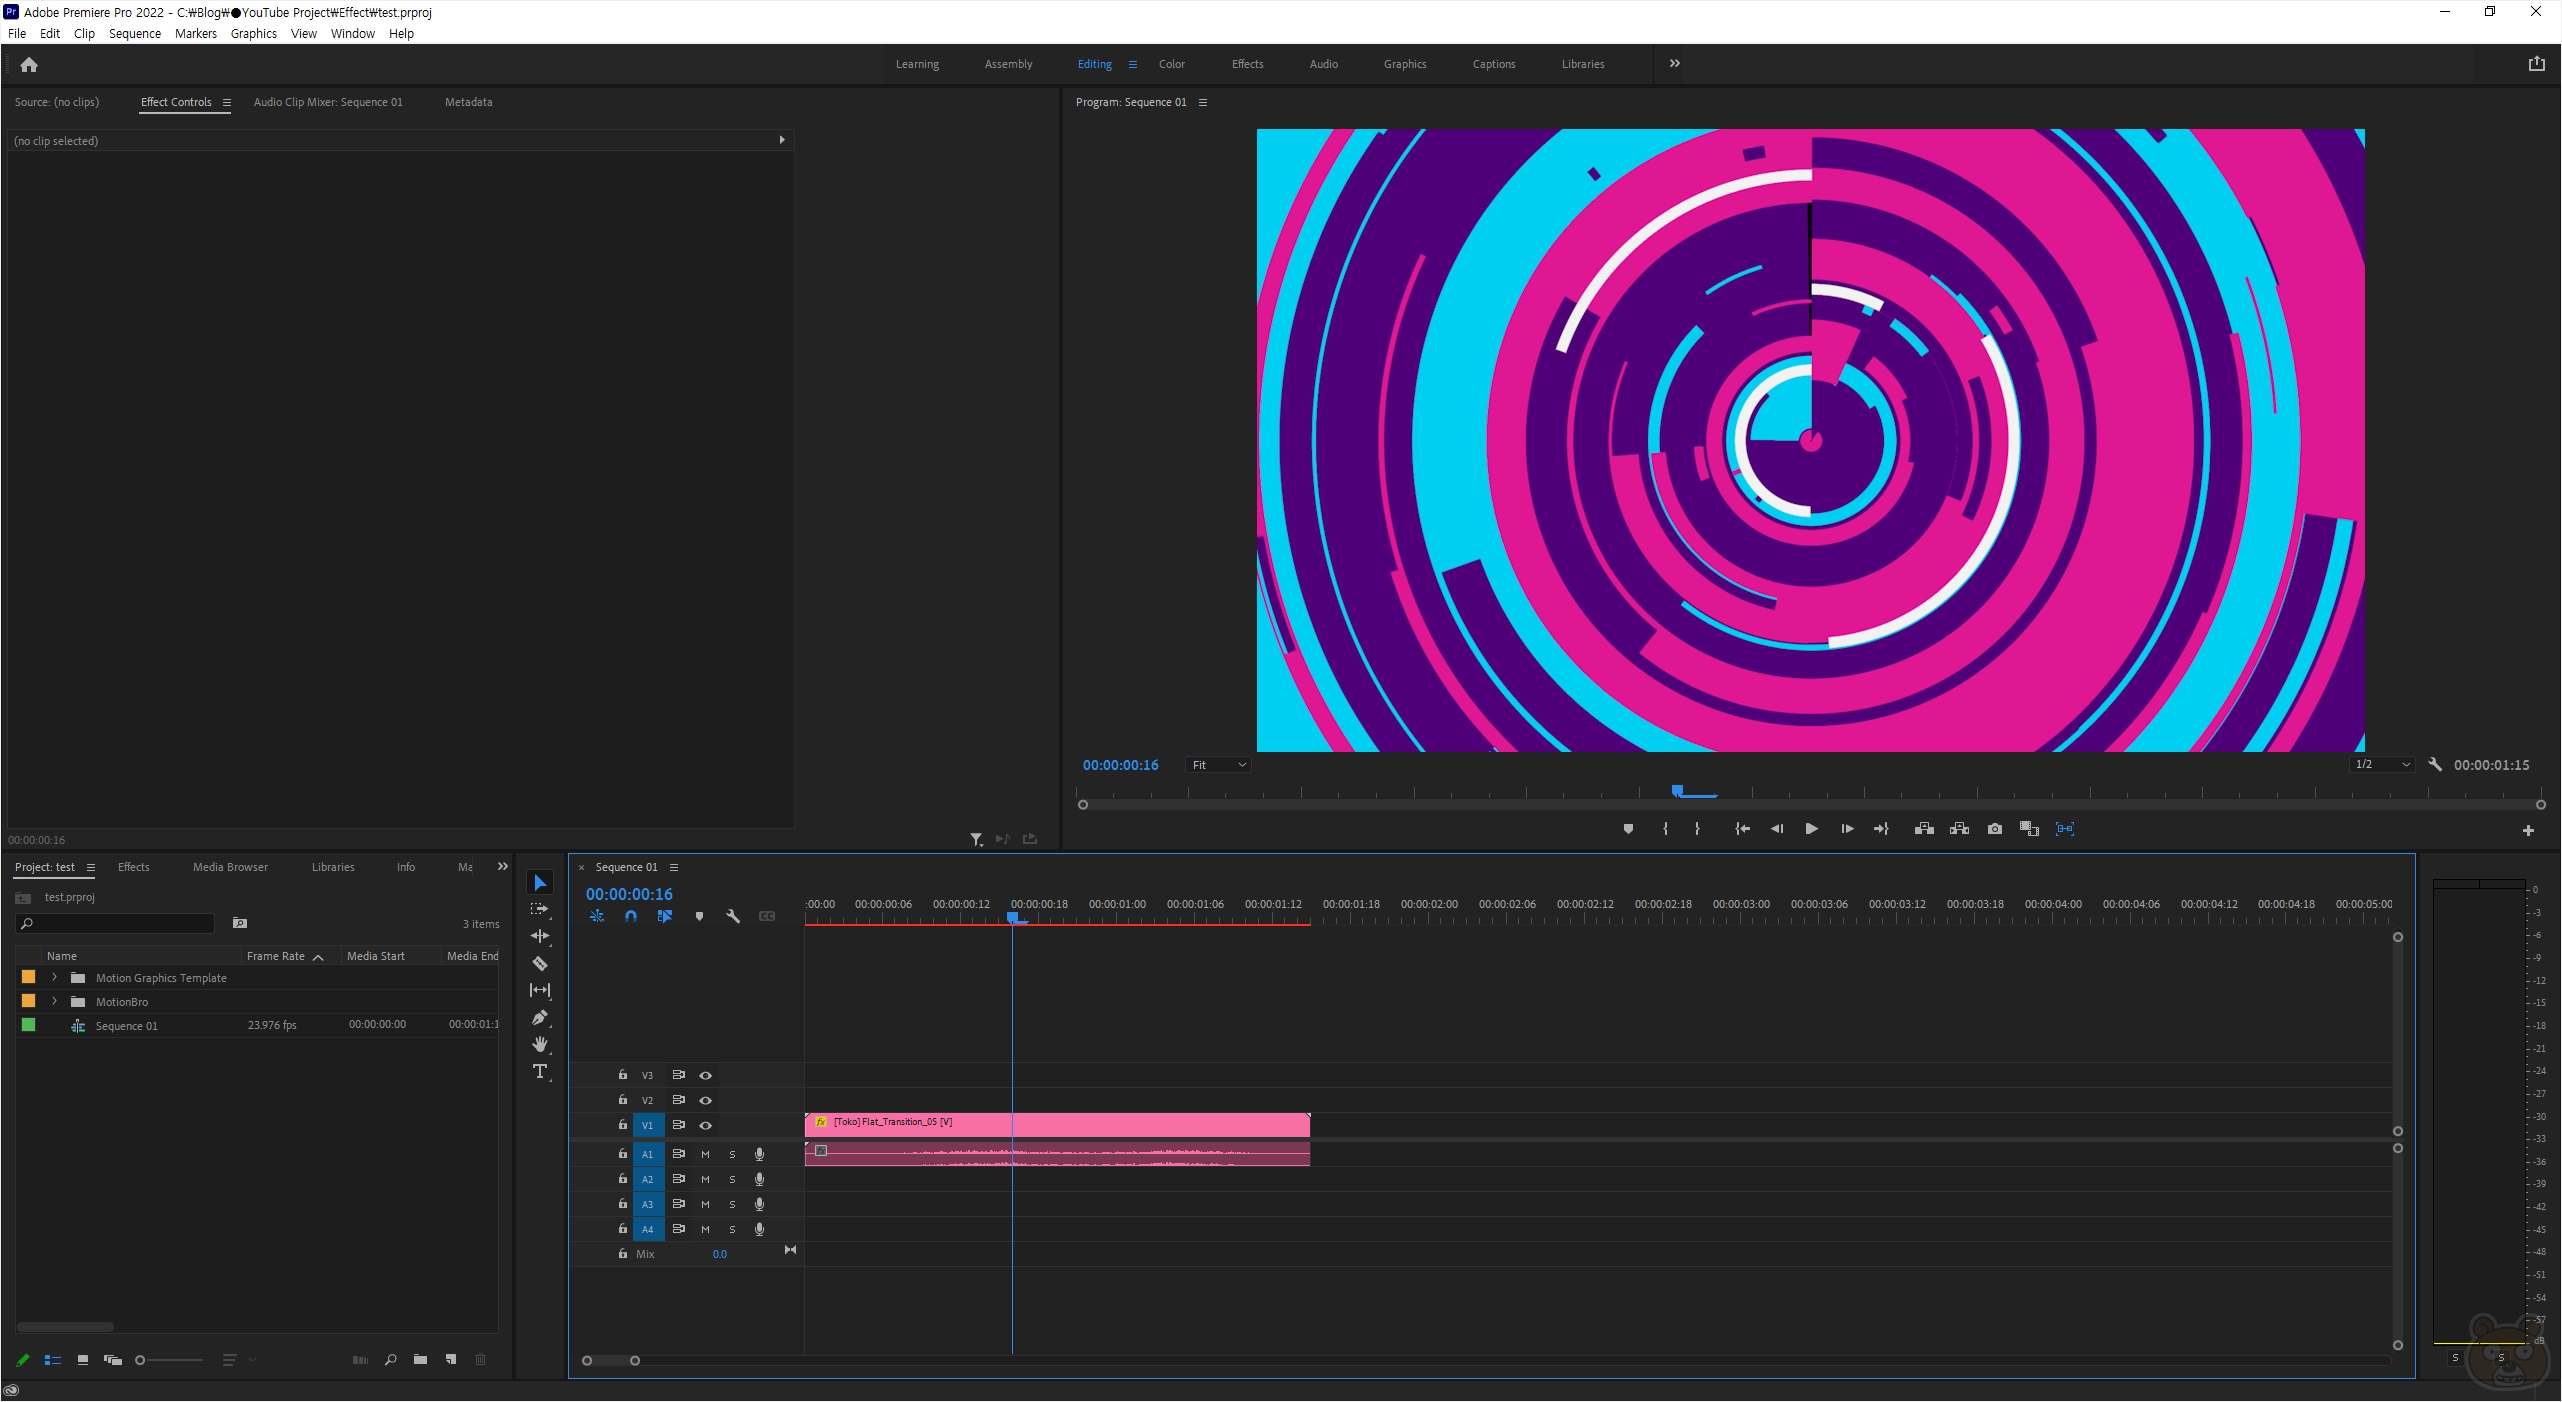Switch to the Color workspace
Viewport: 2562px width, 1402px height.
[x=1171, y=64]
